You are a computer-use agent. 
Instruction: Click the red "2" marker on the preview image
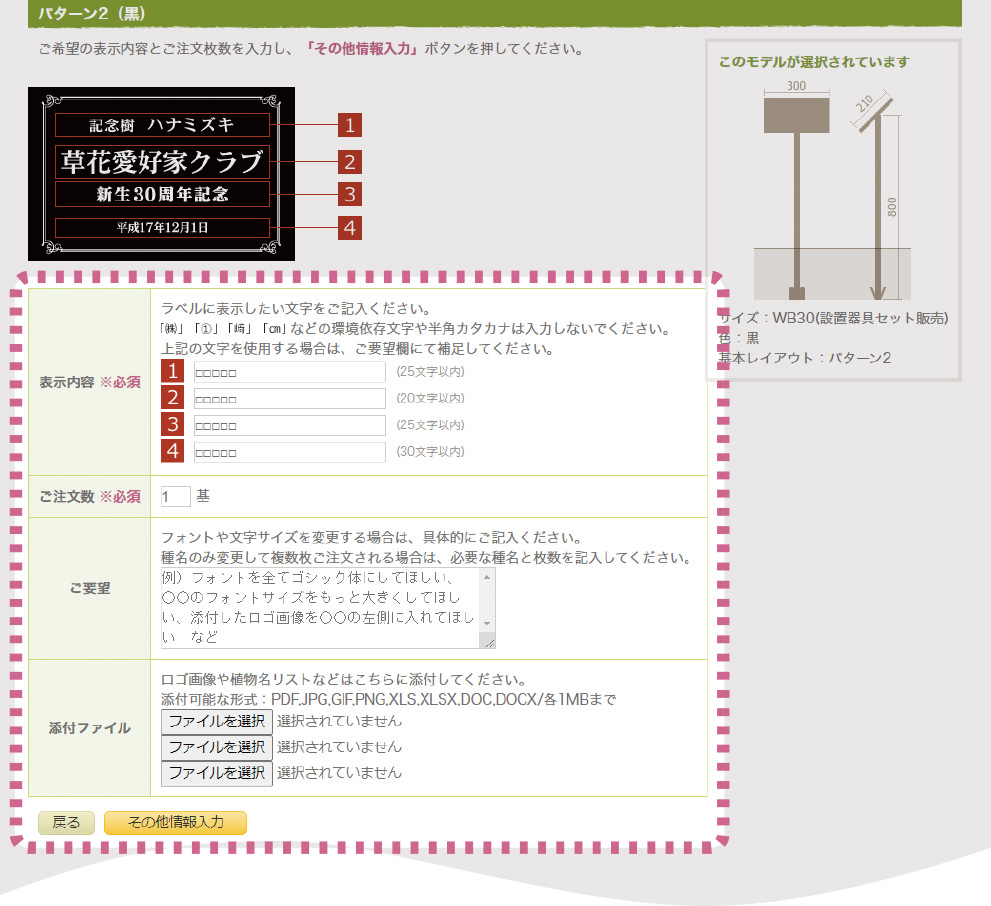[x=351, y=160]
